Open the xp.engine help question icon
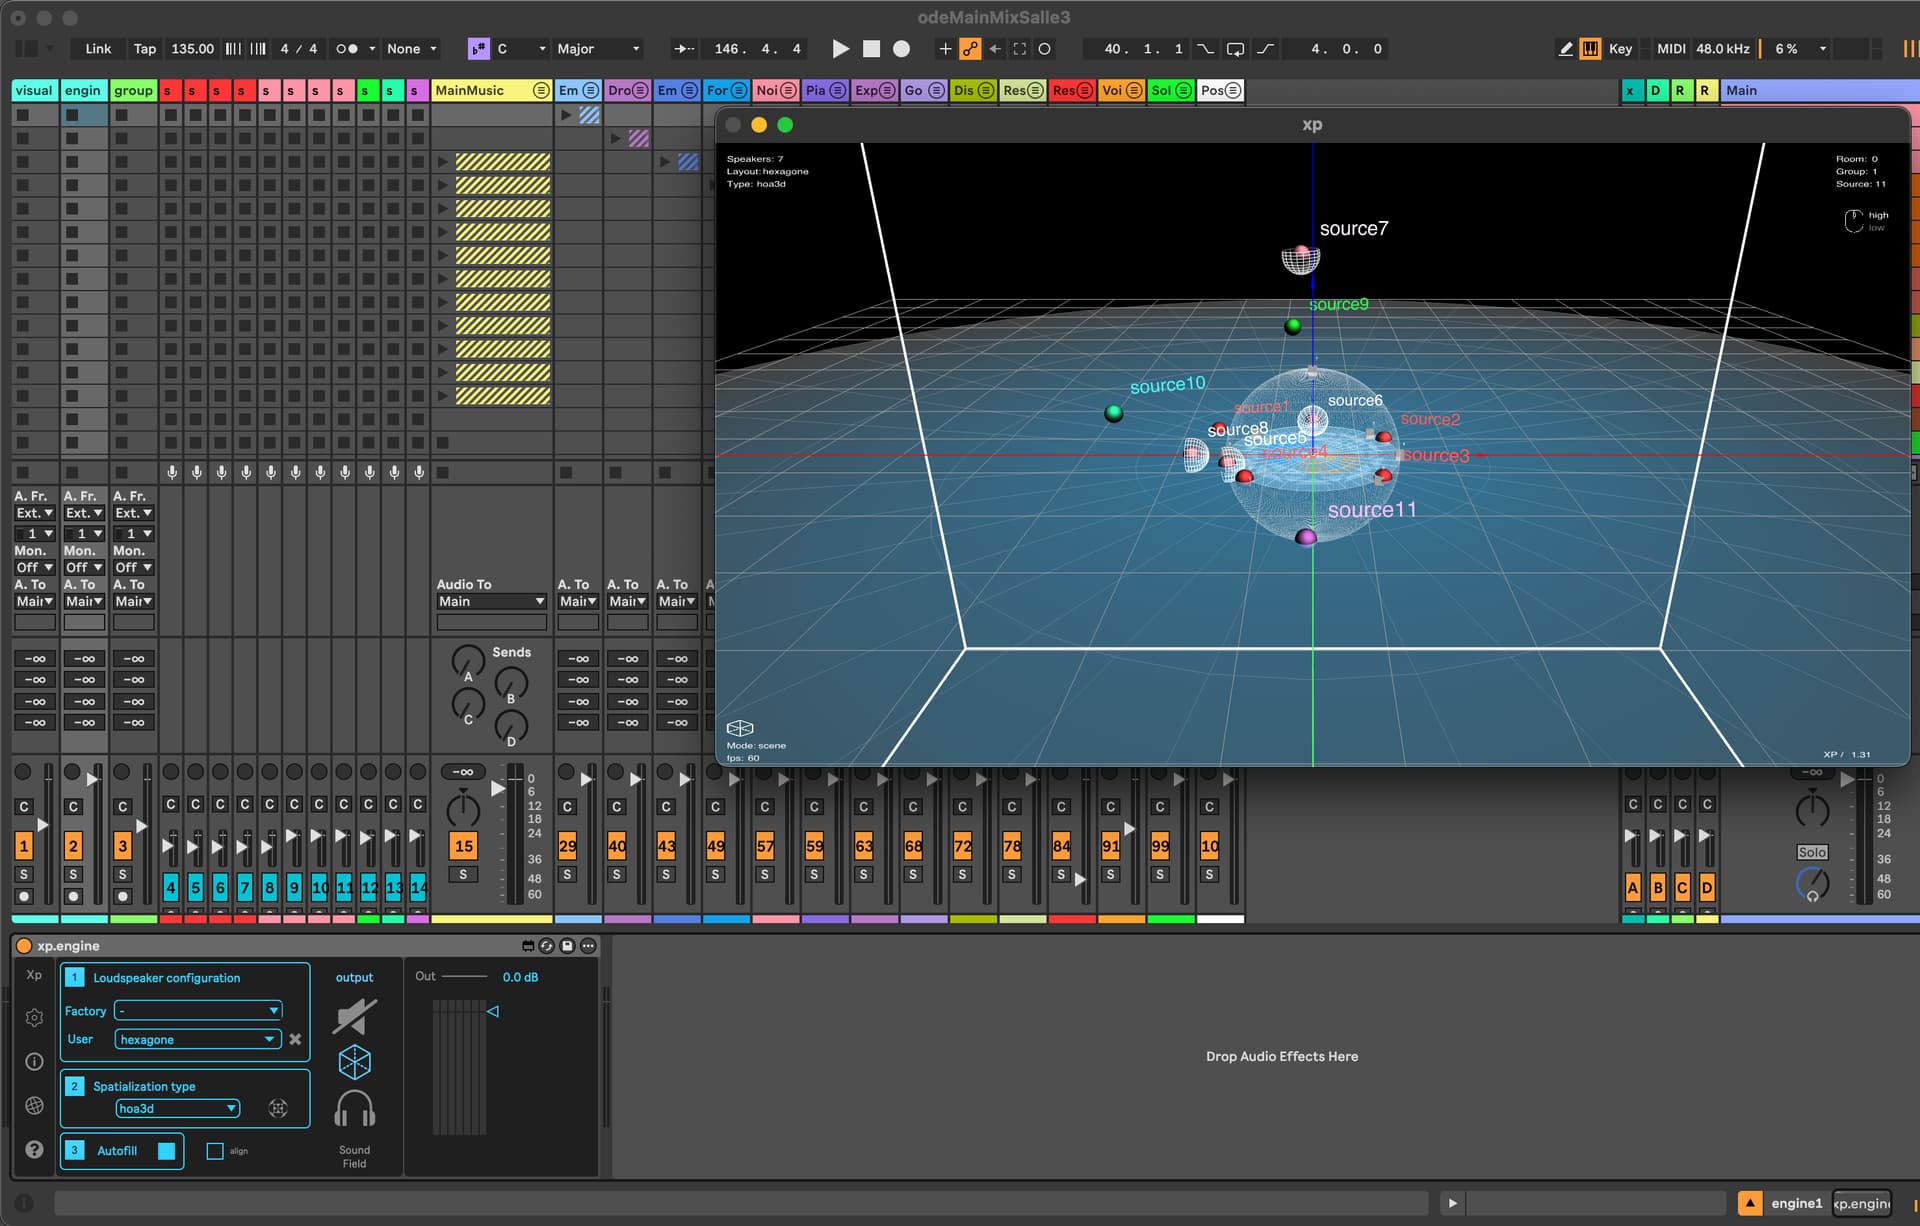The image size is (1920, 1226). pyautogui.click(x=34, y=1149)
